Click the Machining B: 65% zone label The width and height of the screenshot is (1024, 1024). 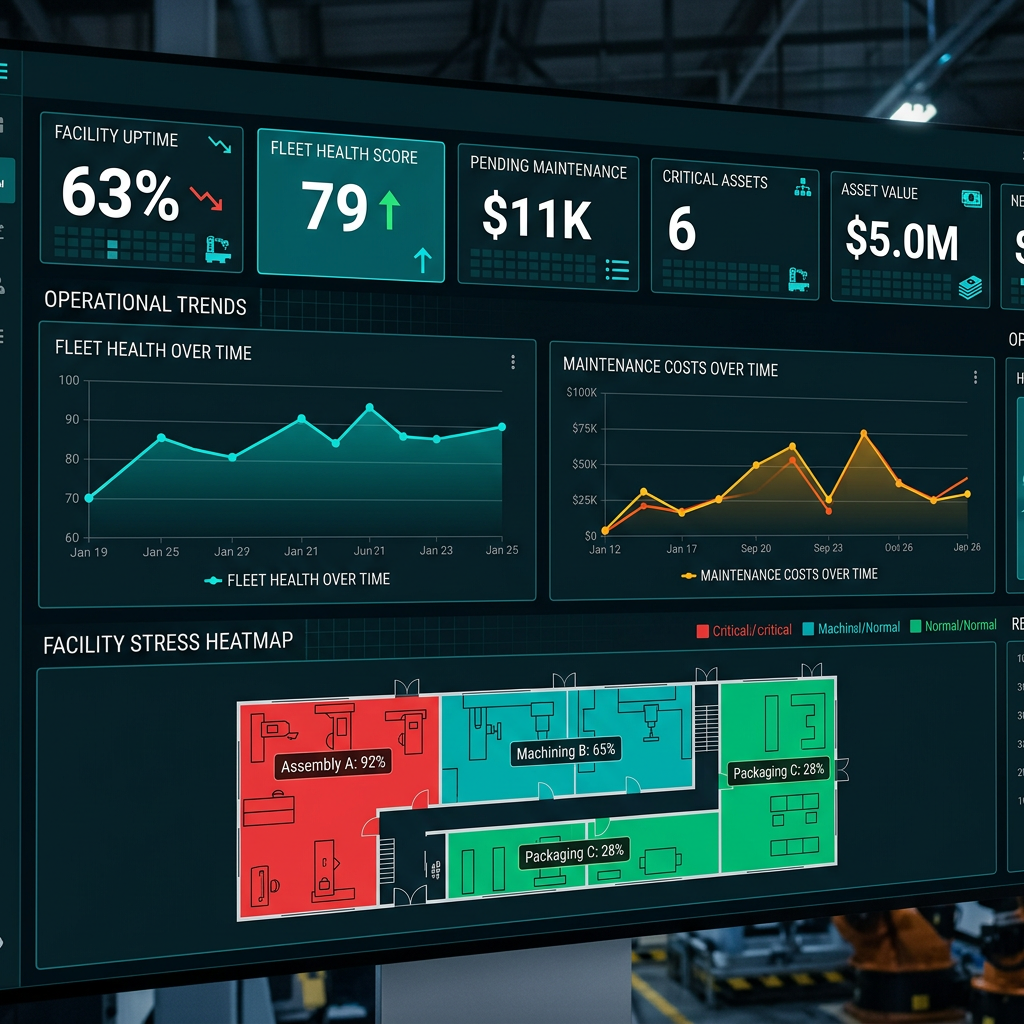pos(565,751)
